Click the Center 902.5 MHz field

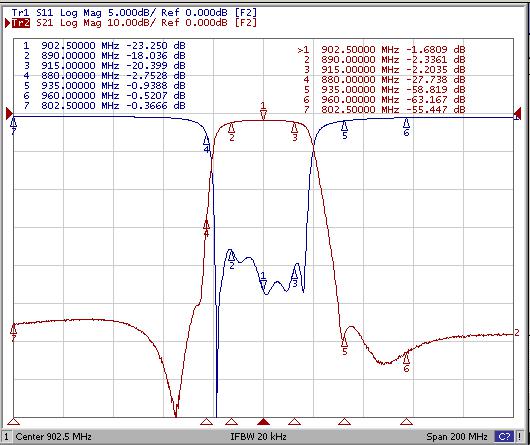[x=53, y=437]
